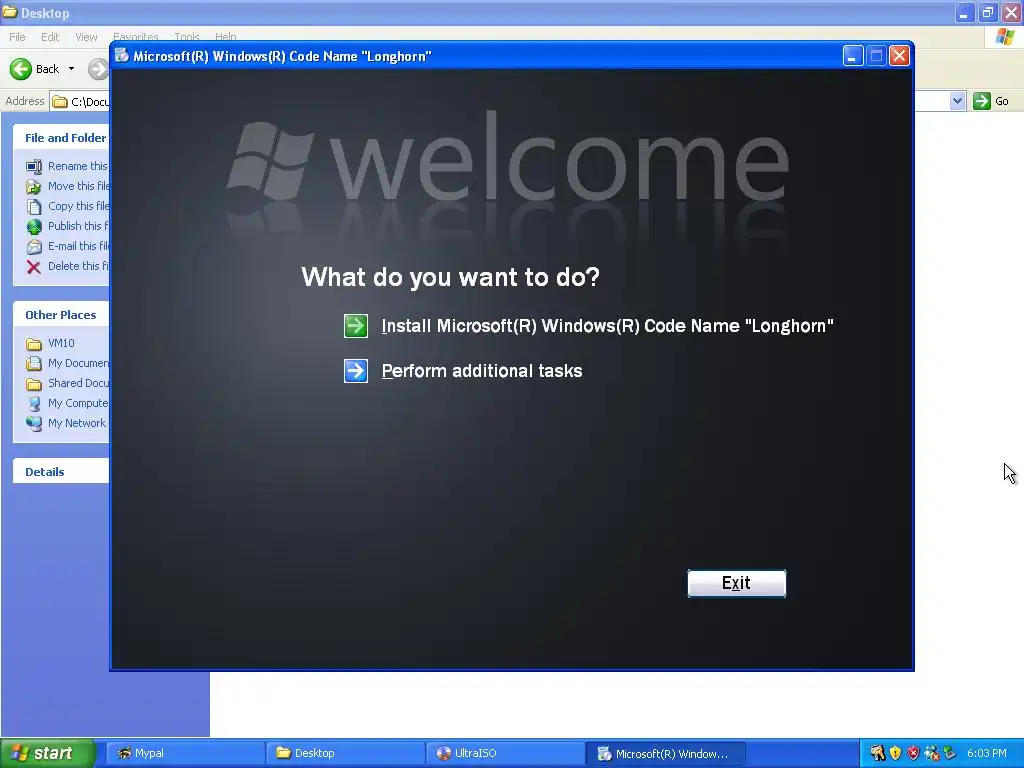Click Copy this file task icon
The height and width of the screenshot is (768, 1024).
34,206
